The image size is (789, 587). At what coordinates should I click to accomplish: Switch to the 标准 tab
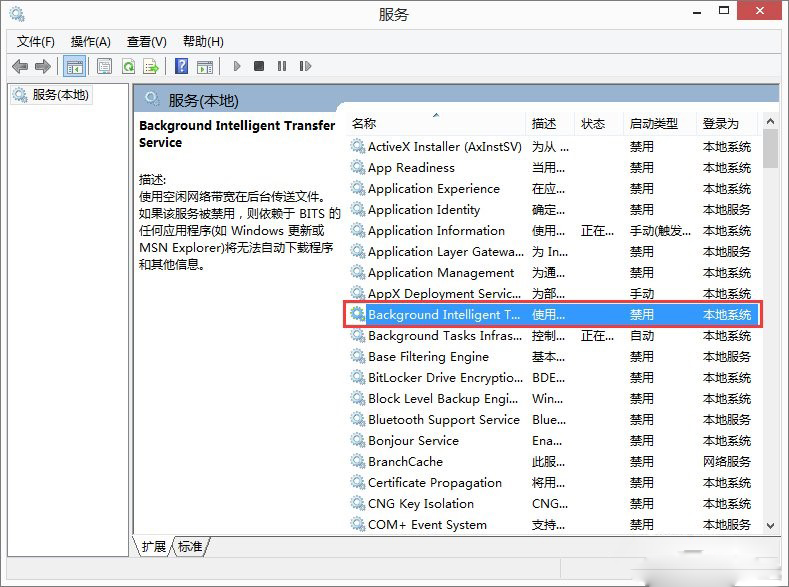click(190, 546)
